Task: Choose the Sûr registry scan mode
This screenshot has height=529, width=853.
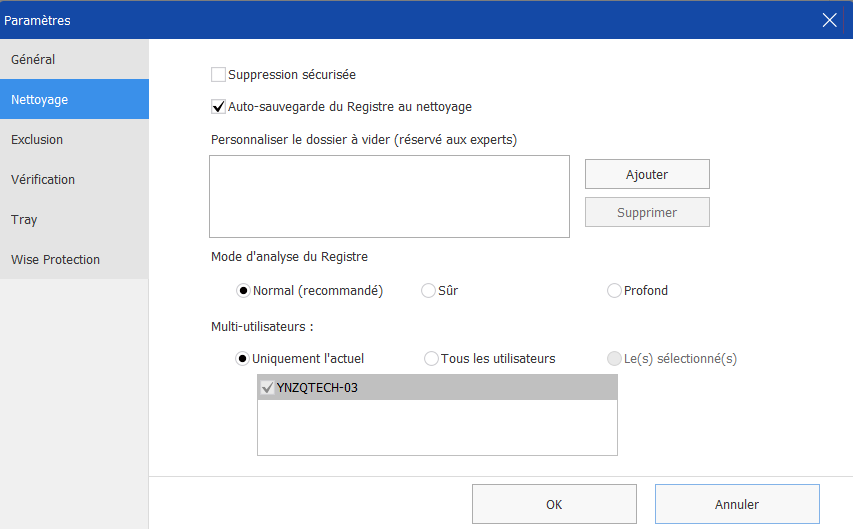Action: point(428,291)
